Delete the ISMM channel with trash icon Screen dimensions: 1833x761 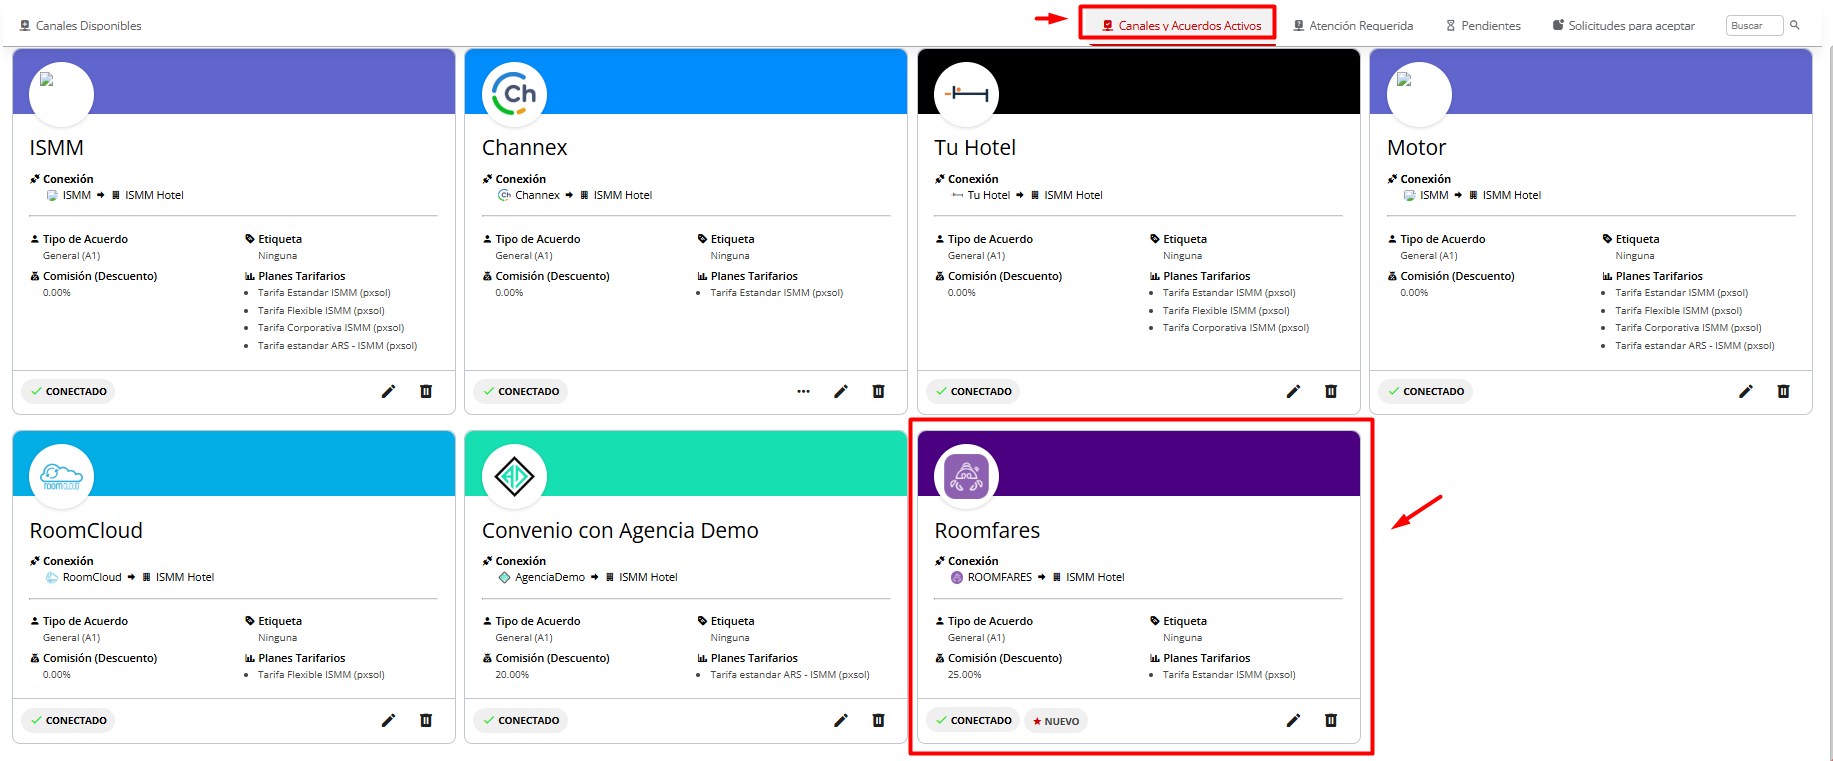[x=426, y=391]
